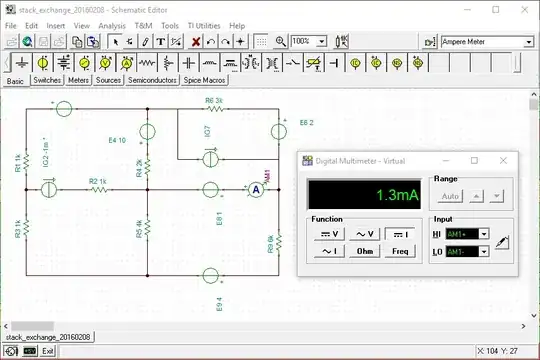The height and width of the screenshot is (360, 540).
Task: Click the Auto range button
Action: pyautogui.click(x=450, y=196)
